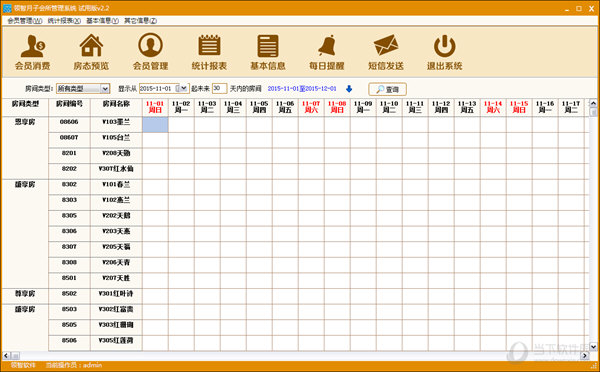600x372 pixels.
Task: Click room number 8502
Action: pyautogui.click(x=69, y=294)
